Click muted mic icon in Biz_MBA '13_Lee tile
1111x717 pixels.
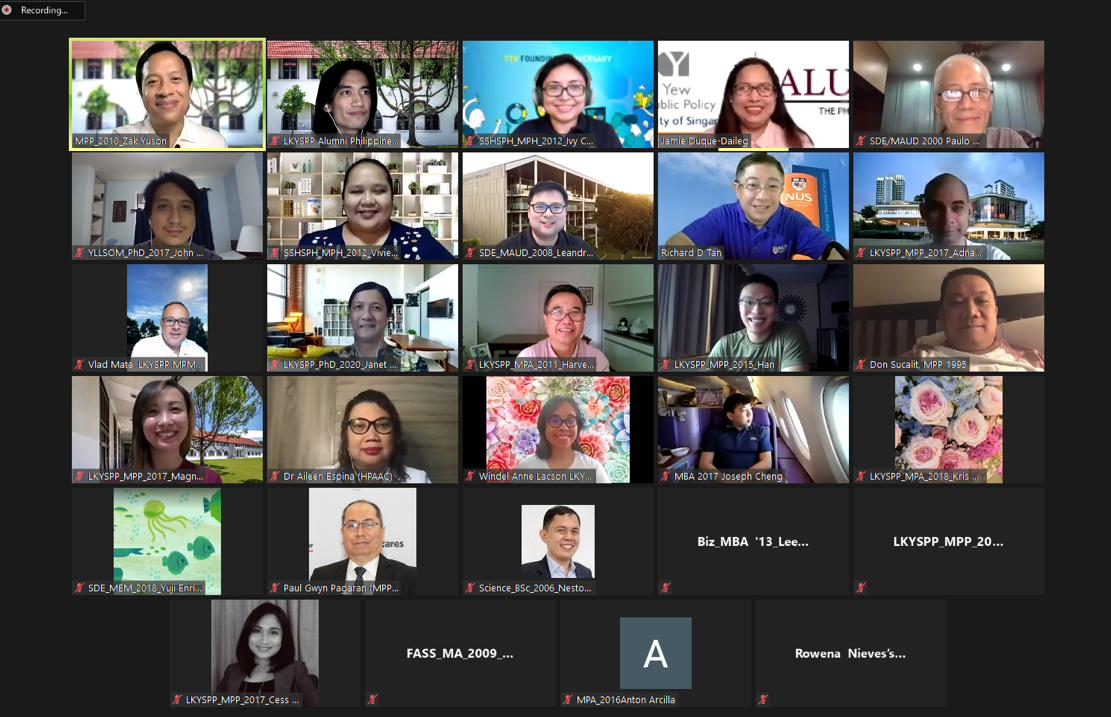(x=665, y=588)
